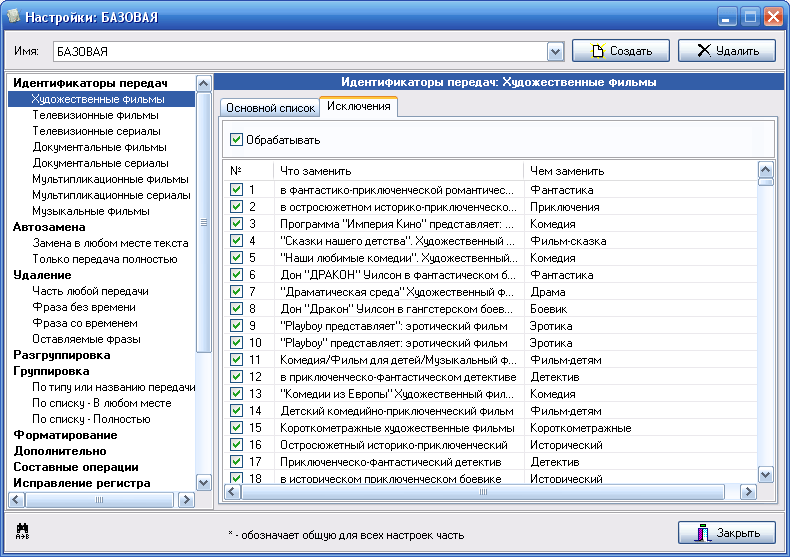This screenshot has height=557, width=790.
Task: Click the Что заменить column header
Action: pos(398,171)
